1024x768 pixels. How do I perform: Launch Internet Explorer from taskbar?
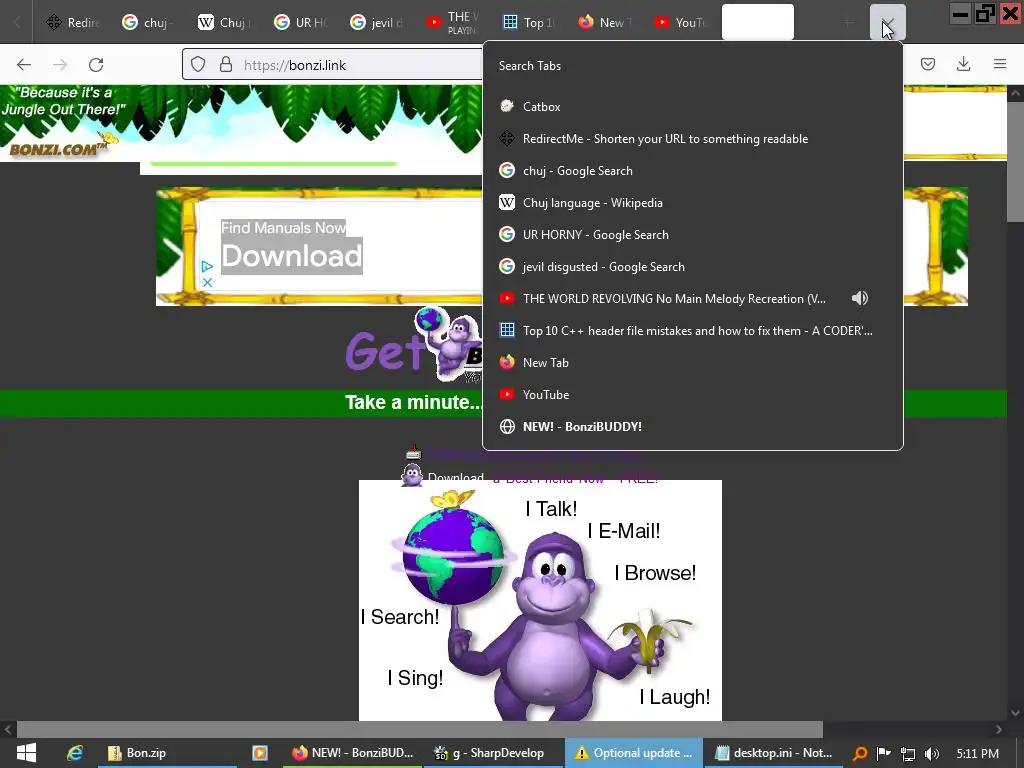75,753
